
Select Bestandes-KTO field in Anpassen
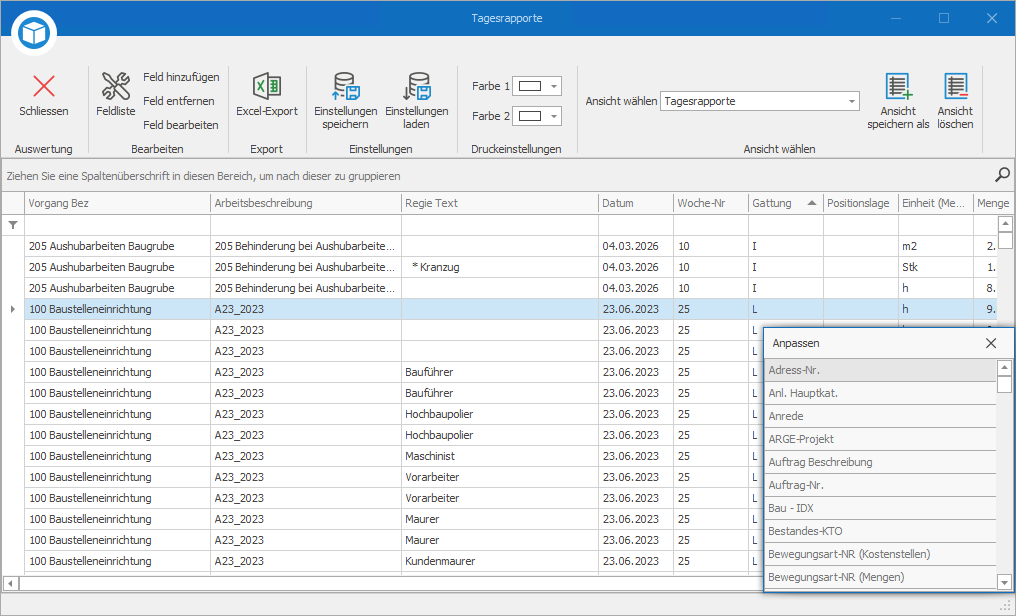(x=880, y=531)
